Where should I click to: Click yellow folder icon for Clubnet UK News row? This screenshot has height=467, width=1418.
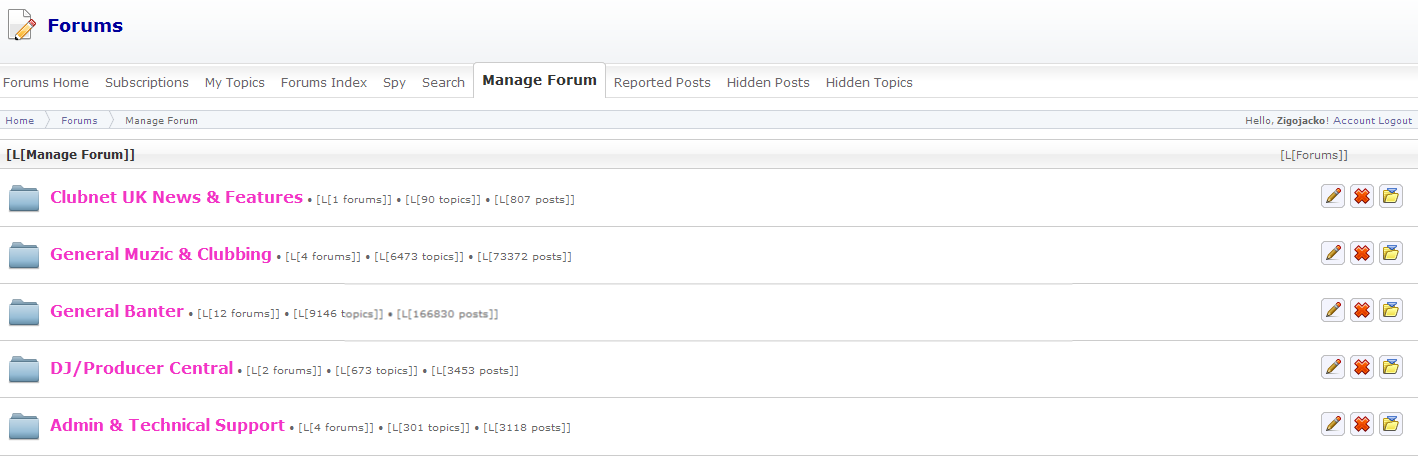1390,196
